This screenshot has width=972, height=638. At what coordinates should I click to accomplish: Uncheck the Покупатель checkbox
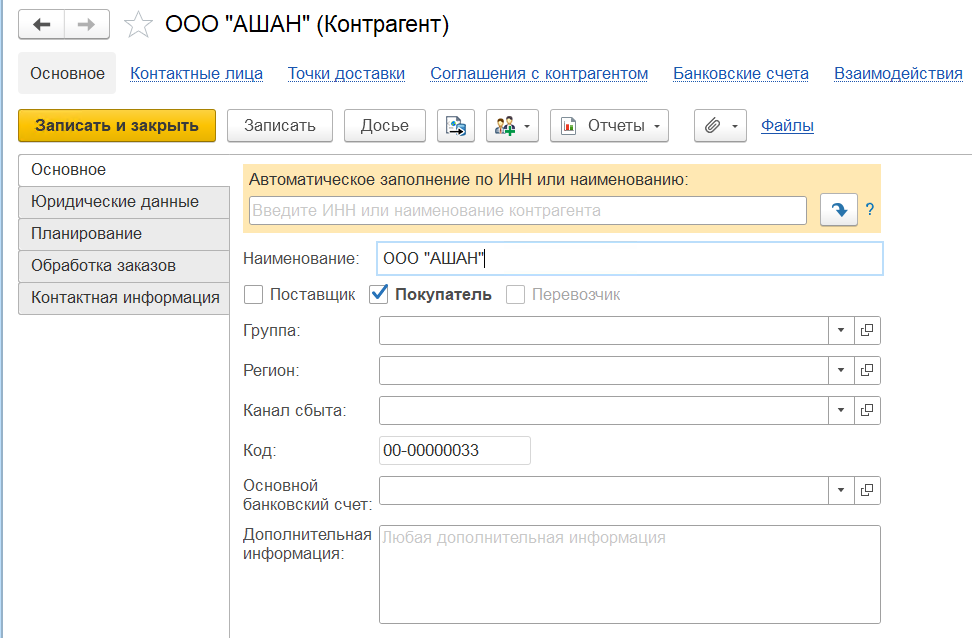tap(379, 295)
